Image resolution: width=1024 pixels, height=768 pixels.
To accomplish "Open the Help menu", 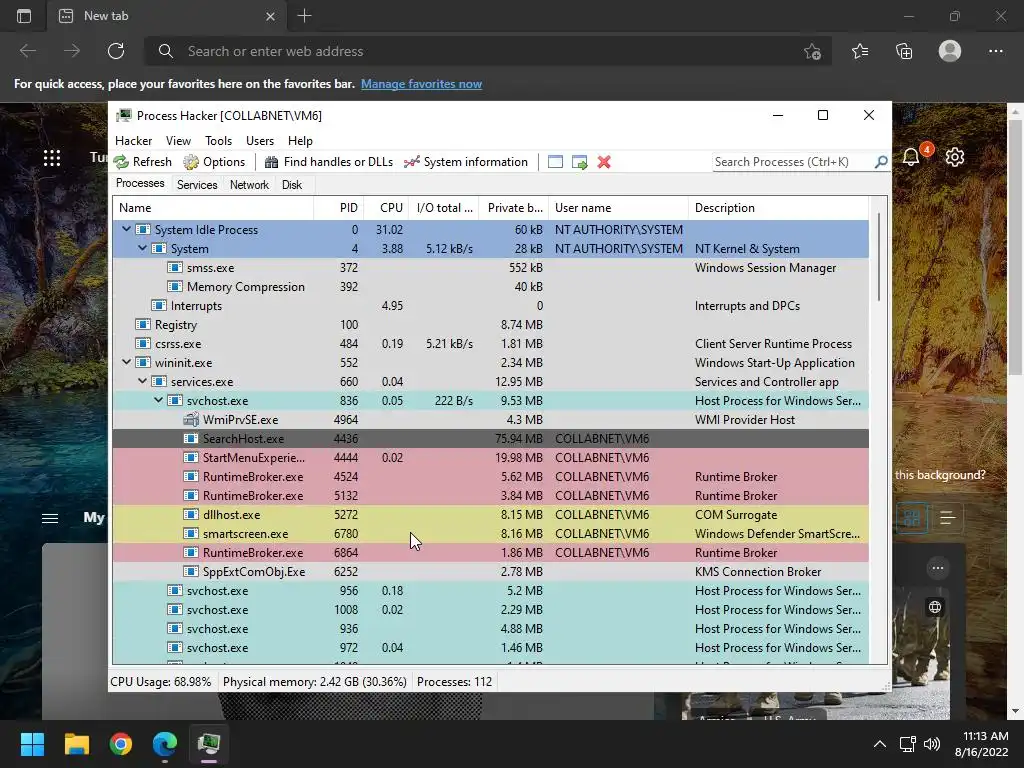I will click(300, 140).
